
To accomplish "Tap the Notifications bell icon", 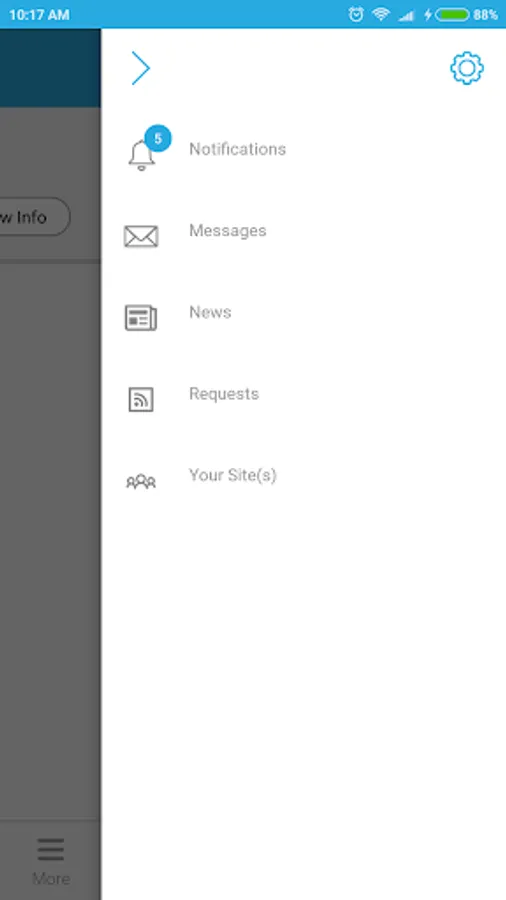I will (141, 156).
